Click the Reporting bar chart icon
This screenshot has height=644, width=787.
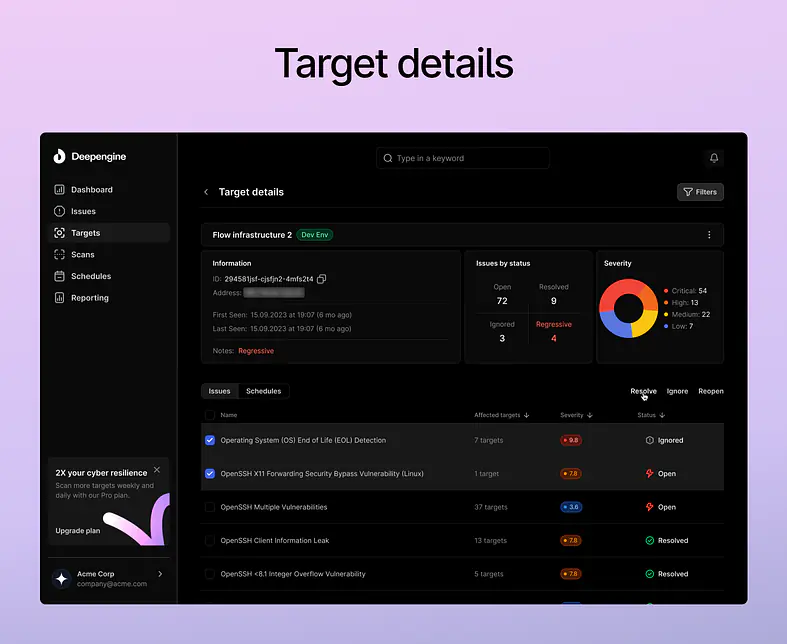pos(59,298)
